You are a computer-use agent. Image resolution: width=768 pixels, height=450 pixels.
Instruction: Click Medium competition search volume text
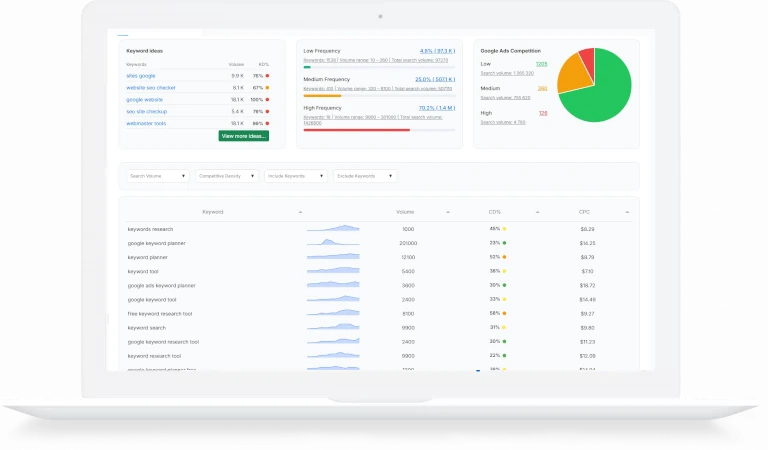[505, 97]
